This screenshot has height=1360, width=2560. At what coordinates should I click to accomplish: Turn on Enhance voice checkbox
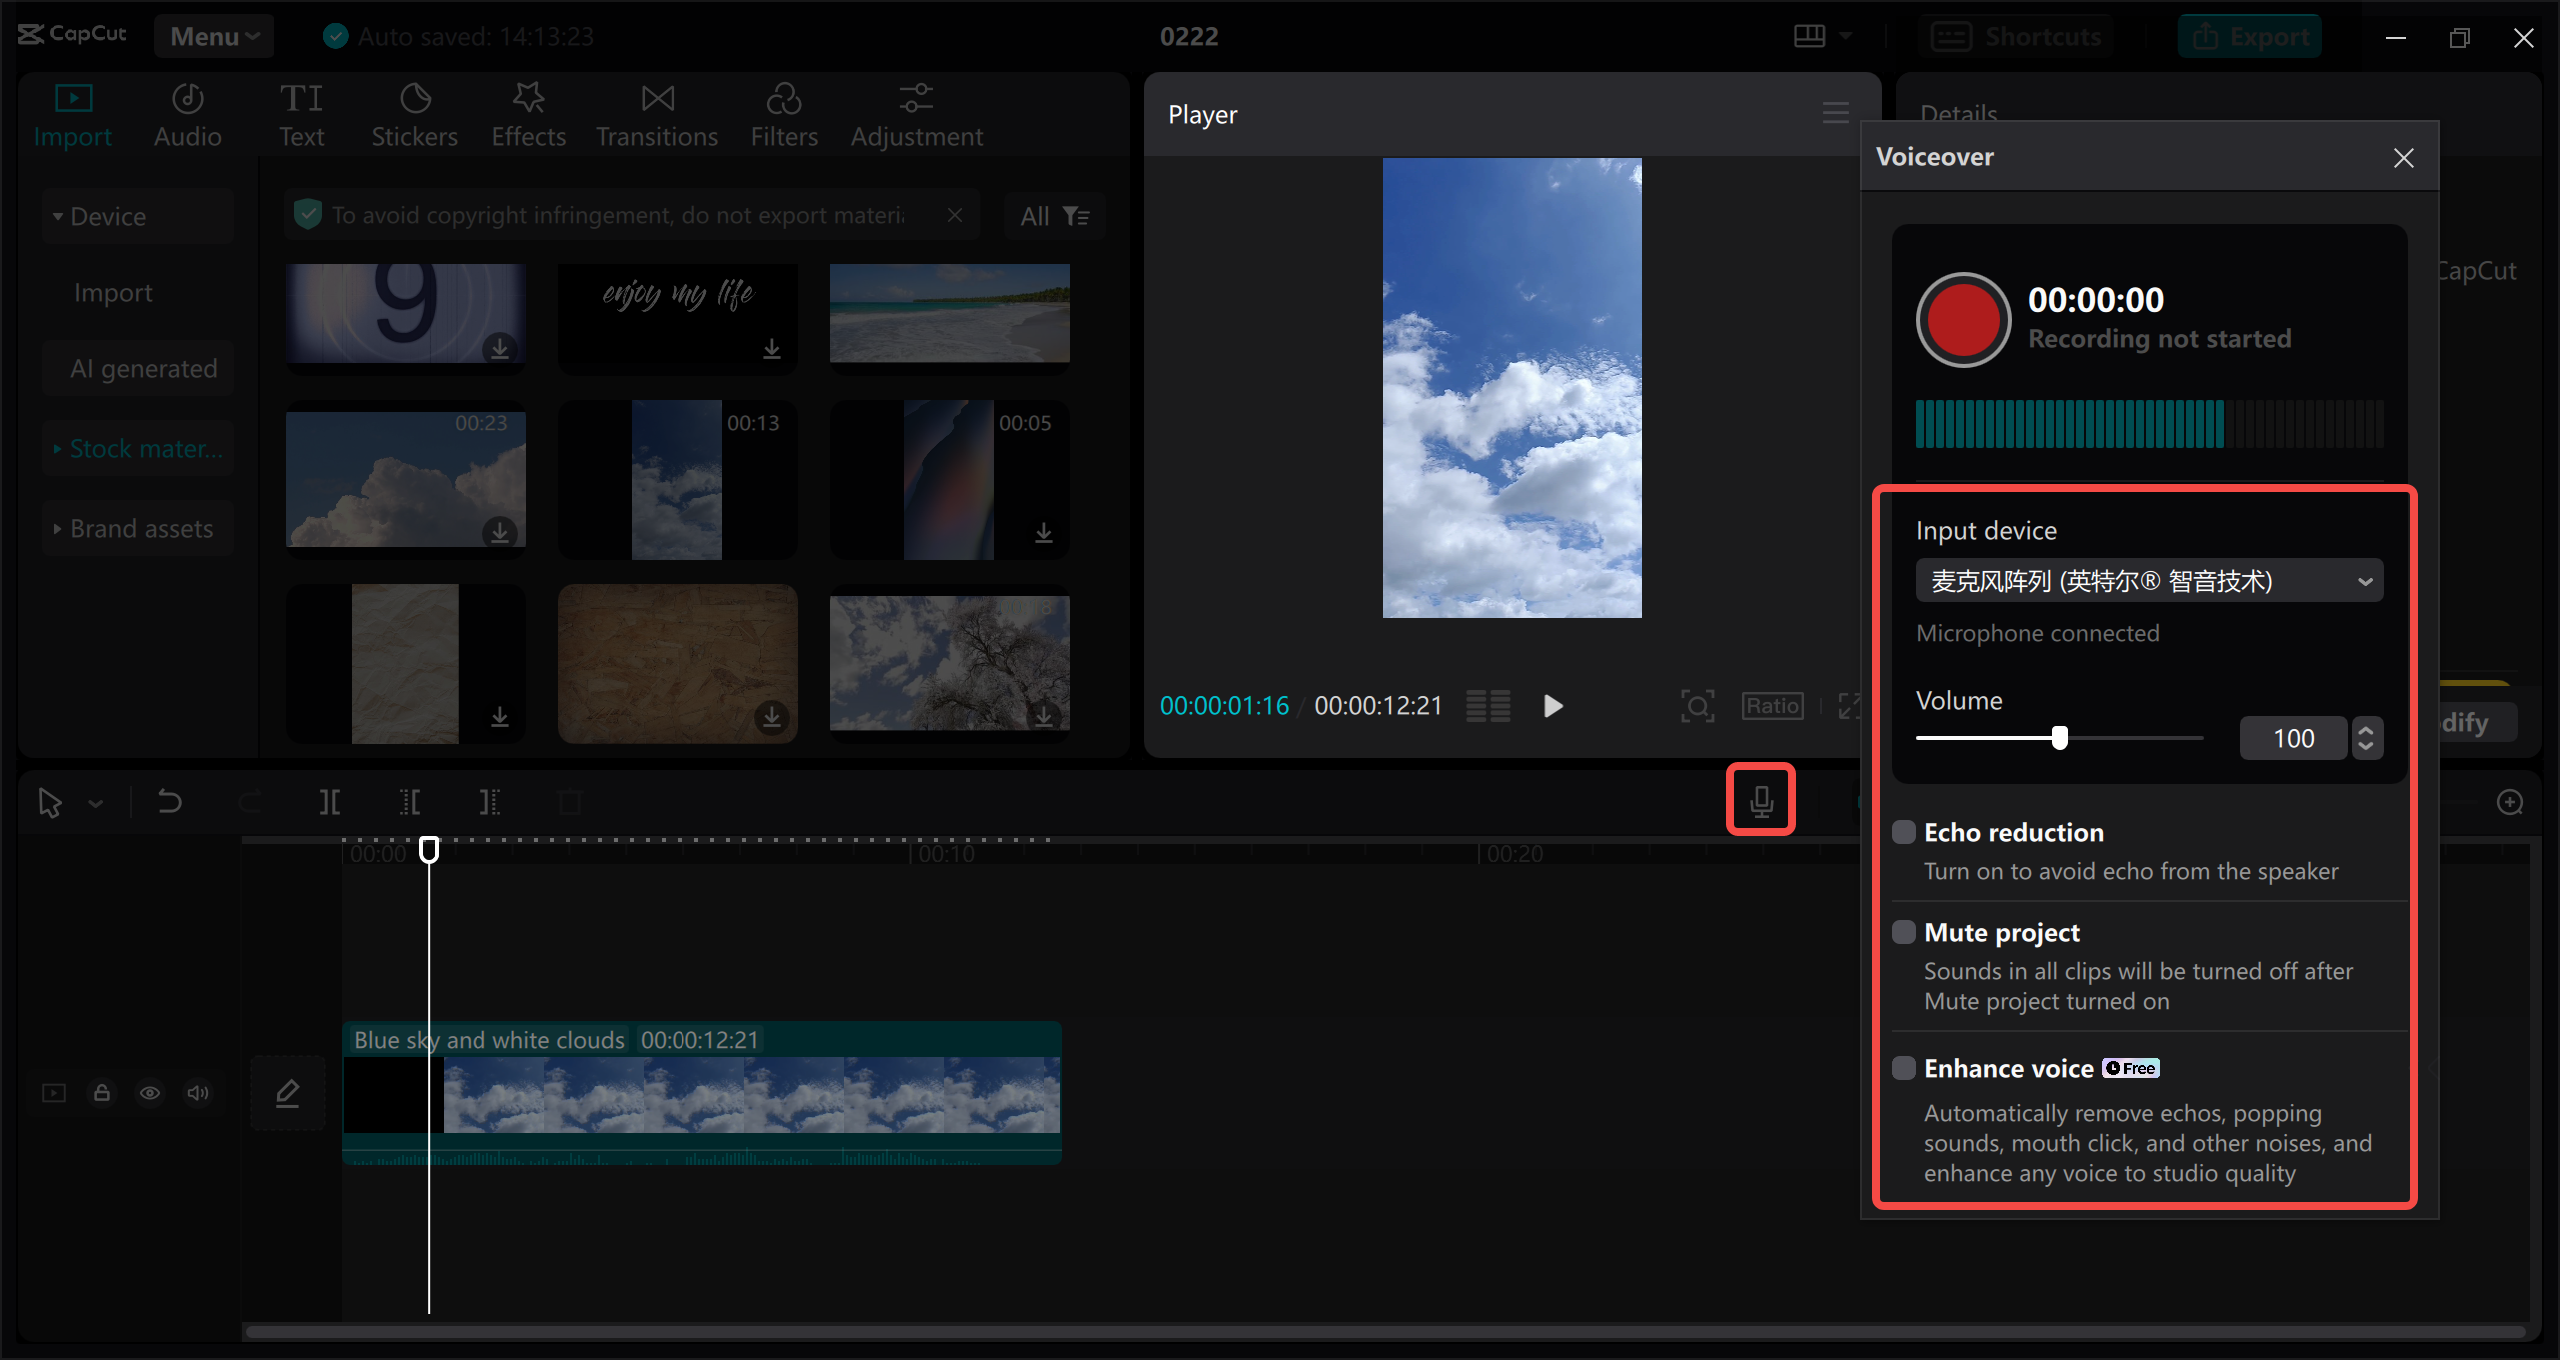point(1904,1068)
